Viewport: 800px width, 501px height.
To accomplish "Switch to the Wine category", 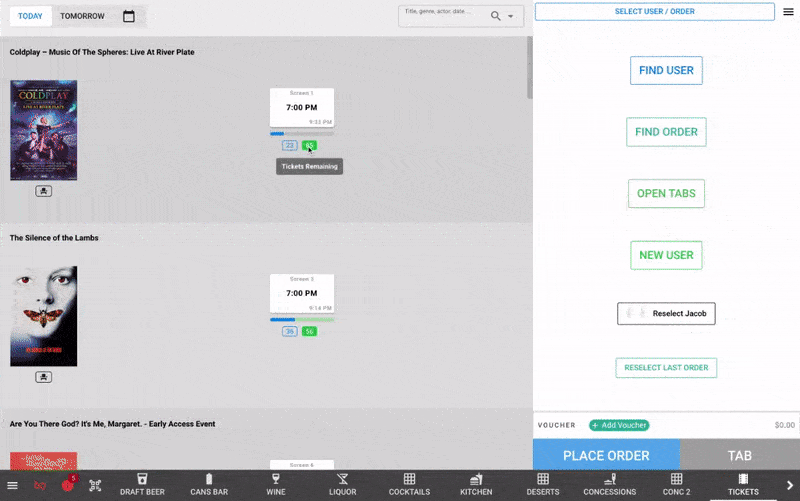I will [x=276, y=485].
